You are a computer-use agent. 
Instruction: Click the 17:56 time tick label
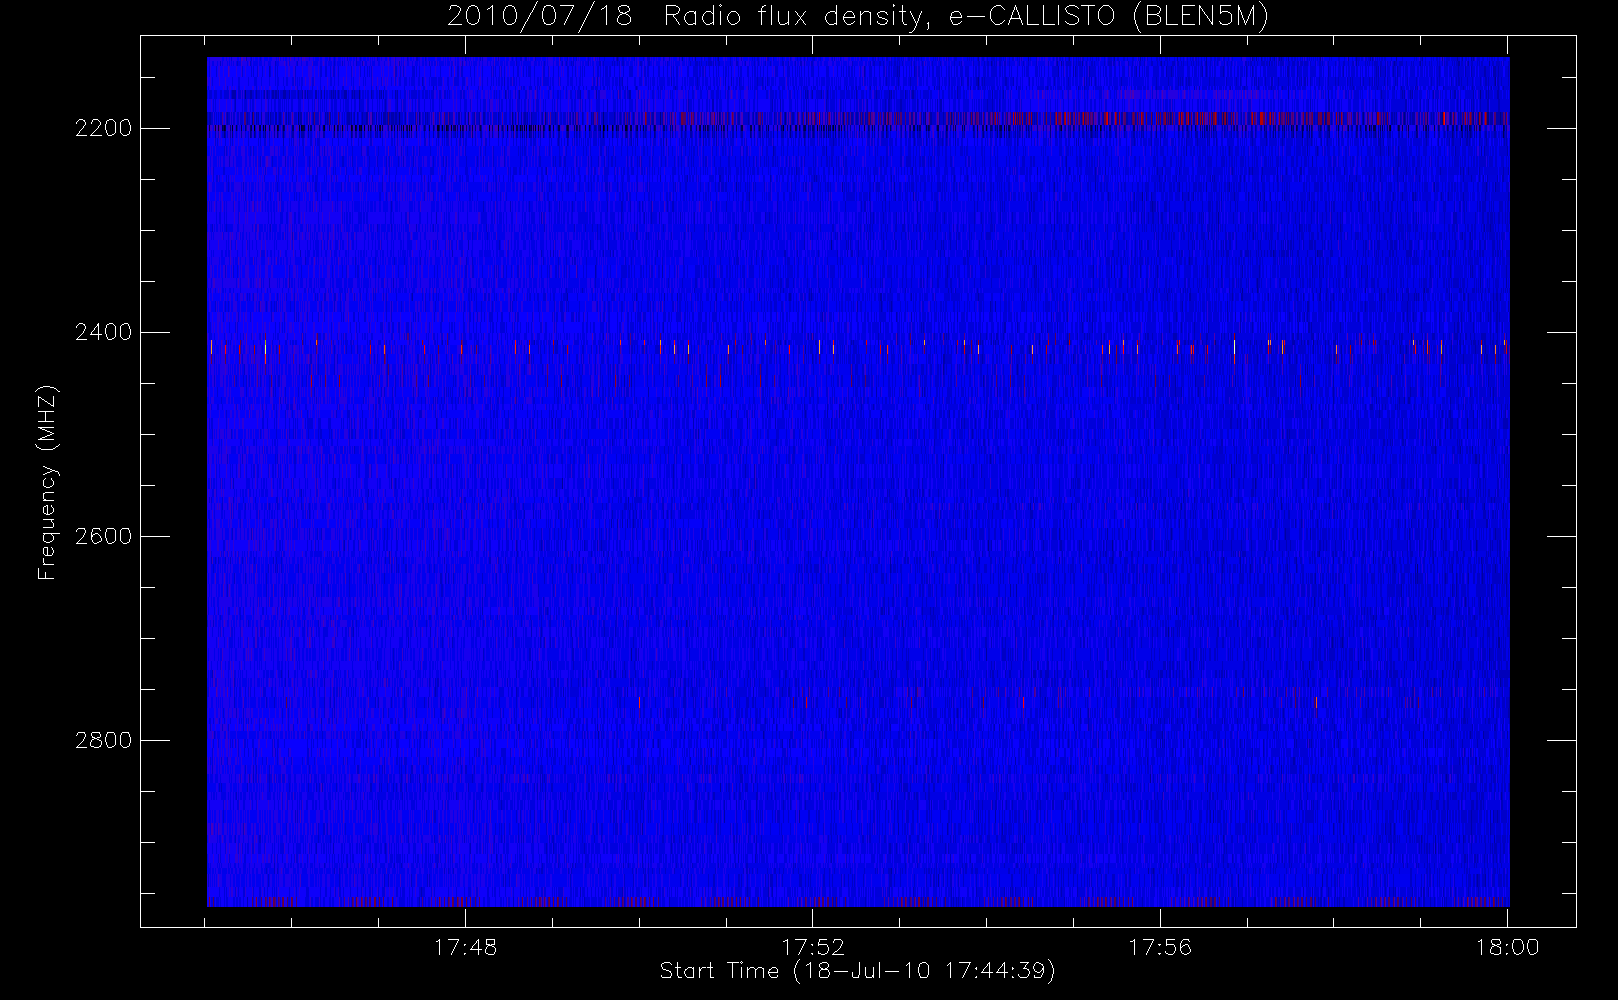pos(1160,947)
